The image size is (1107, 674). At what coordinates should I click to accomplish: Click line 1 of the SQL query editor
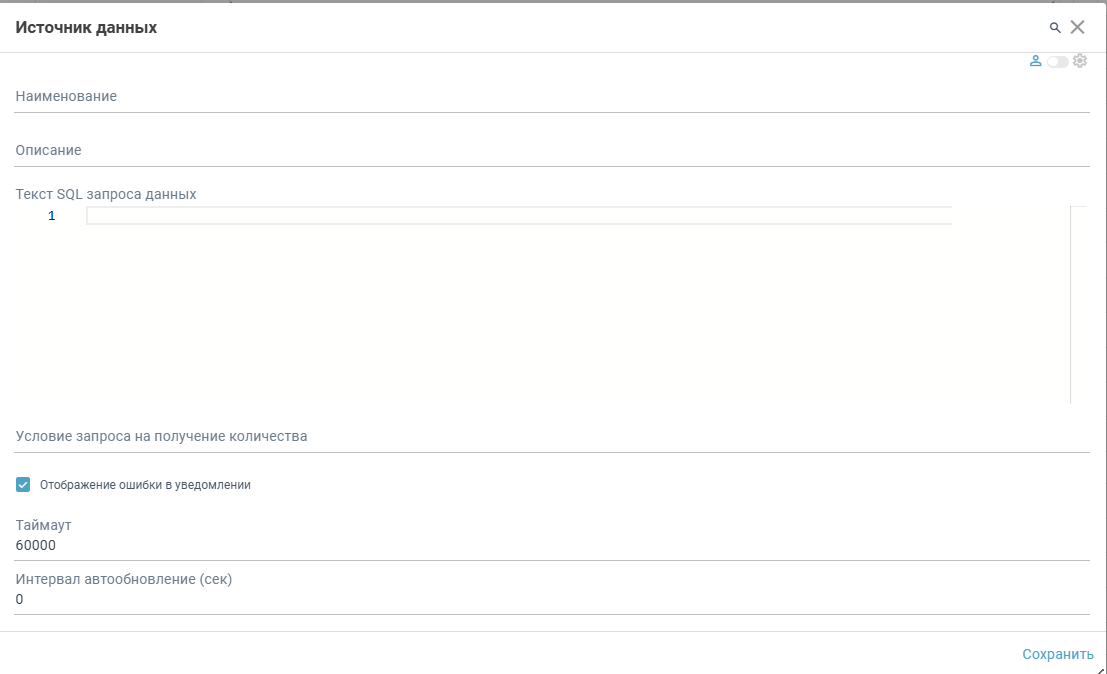click(x=400, y=215)
